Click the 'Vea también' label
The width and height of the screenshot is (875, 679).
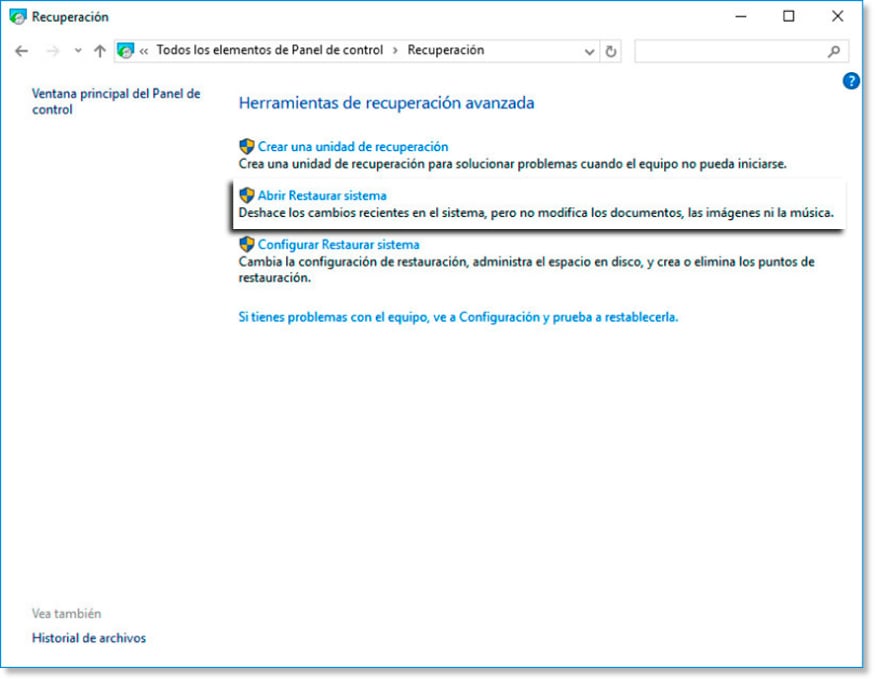66,614
